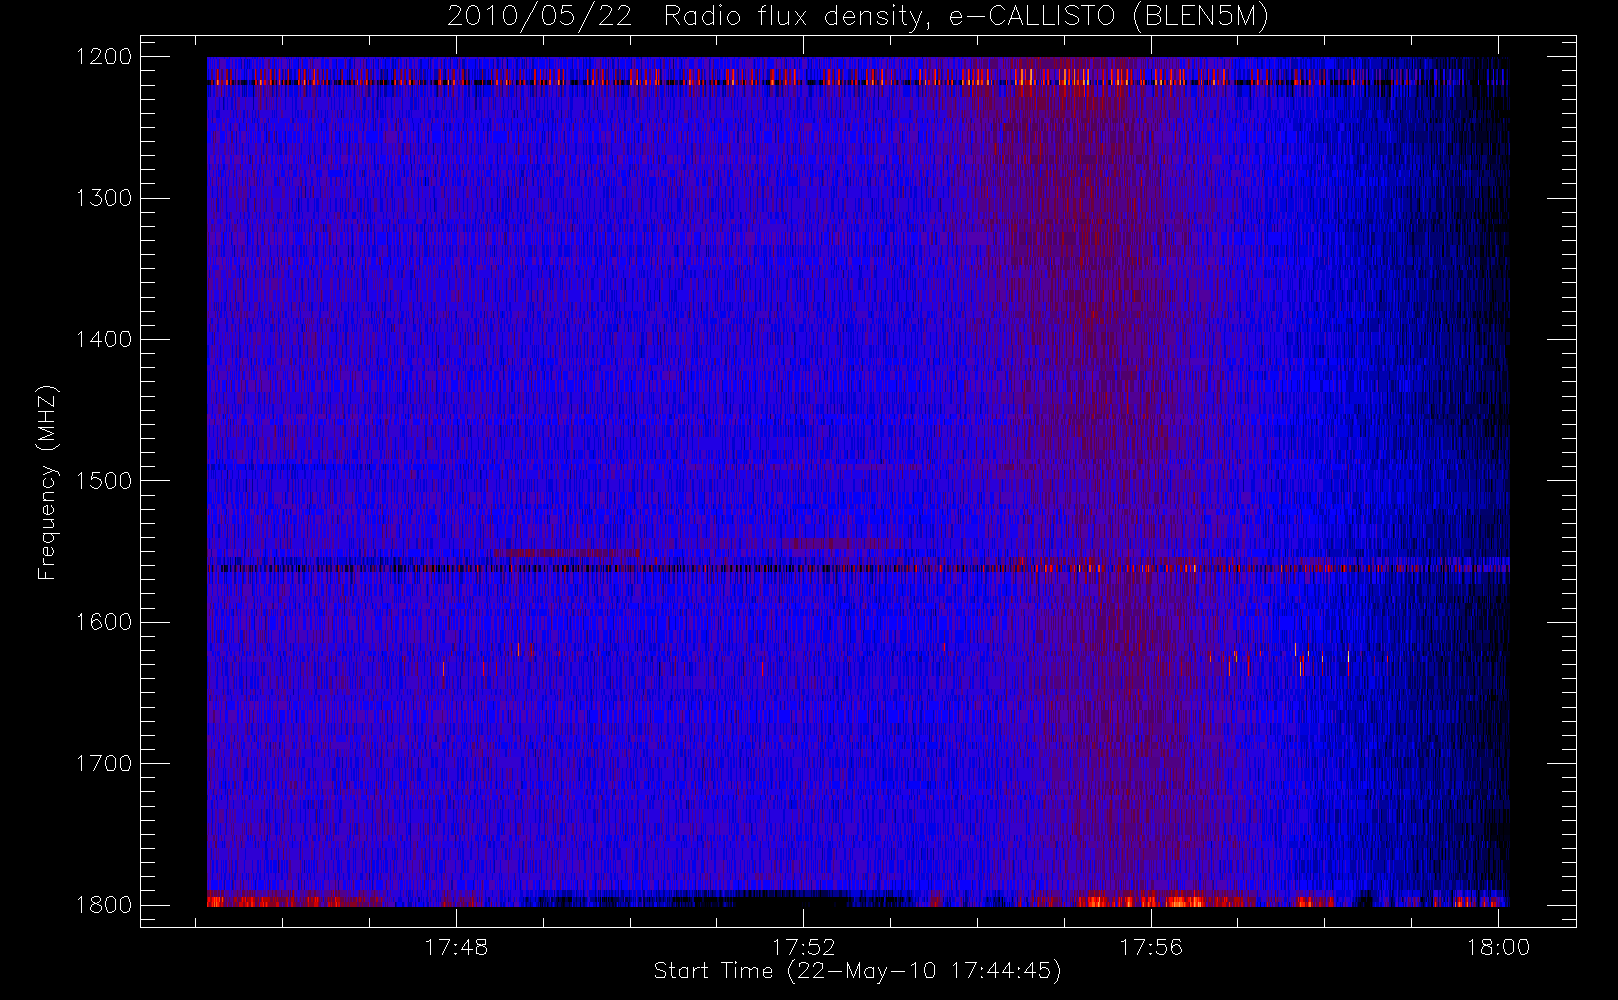Click the 1400 frequency tick label

[104, 340]
